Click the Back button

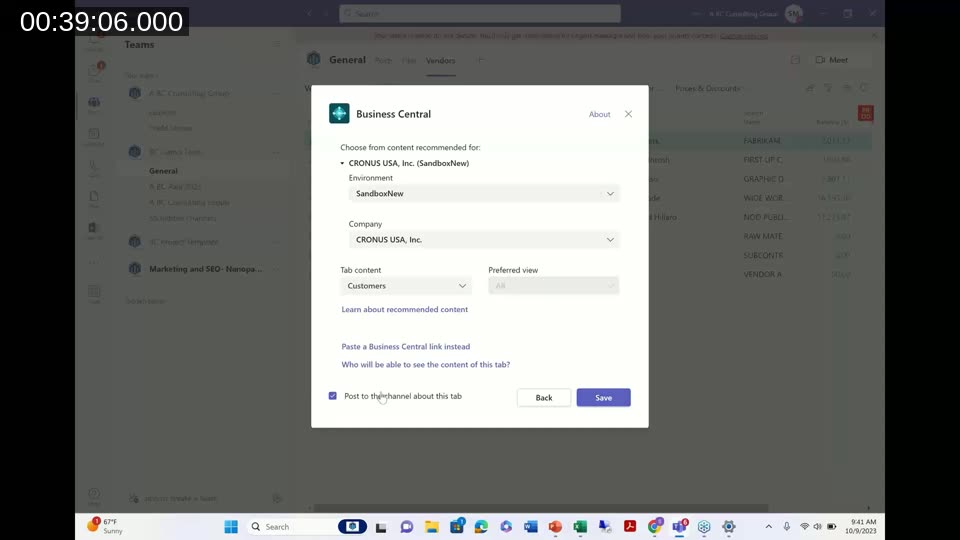[544, 397]
